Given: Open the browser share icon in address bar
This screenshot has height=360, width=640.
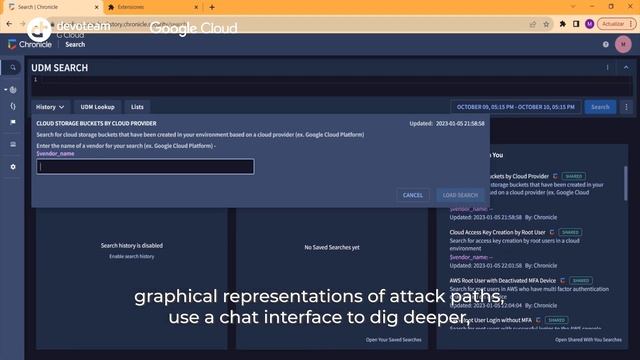Looking at the screenshot, I should [x=533, y=24].
